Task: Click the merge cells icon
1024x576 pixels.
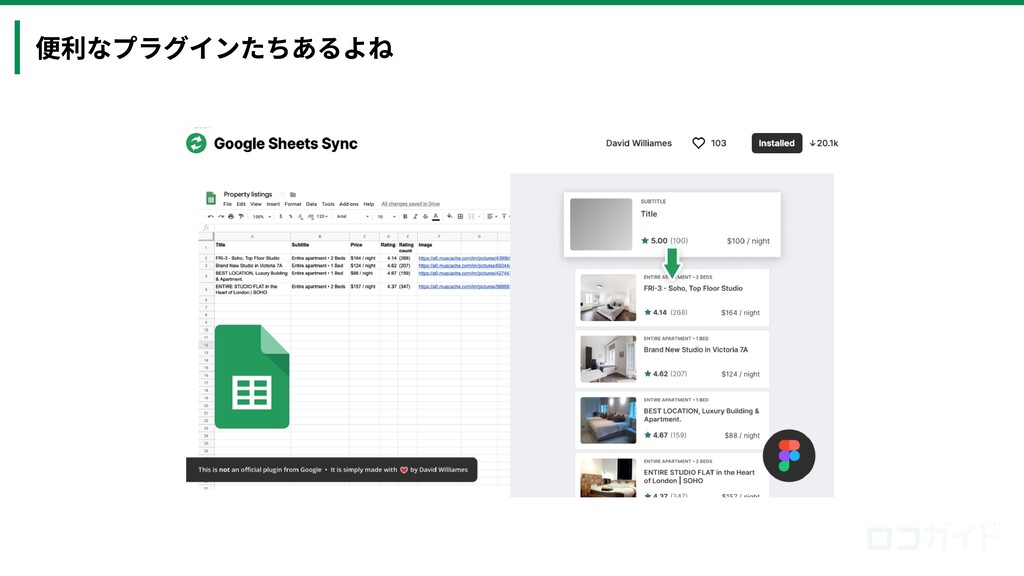Action: pyautogui.click(x=472, y=216)
